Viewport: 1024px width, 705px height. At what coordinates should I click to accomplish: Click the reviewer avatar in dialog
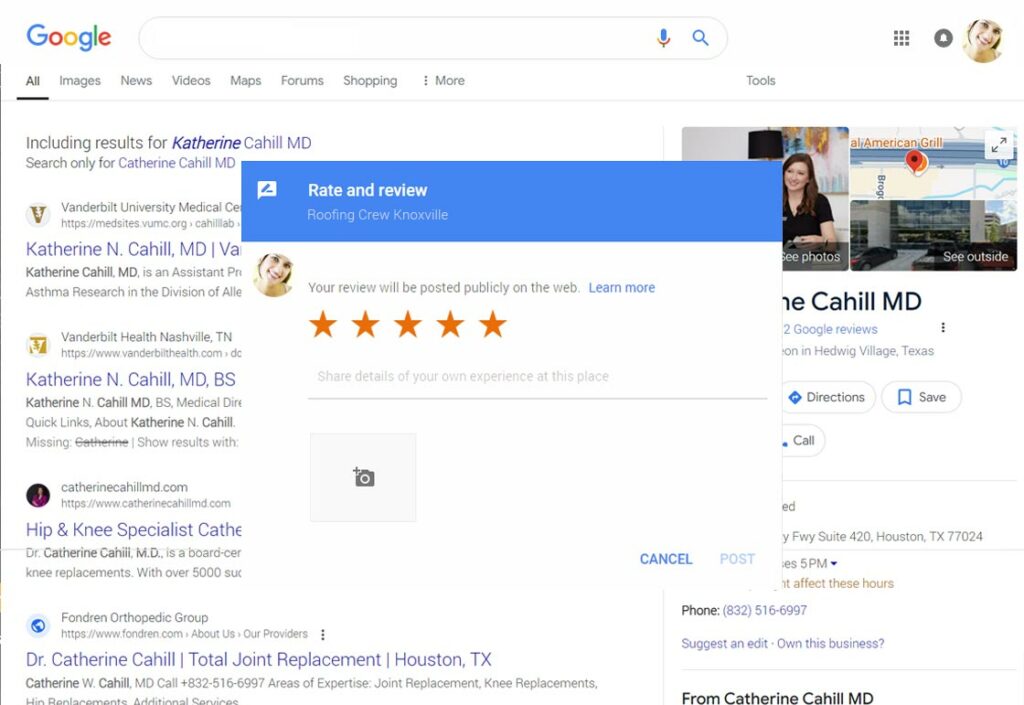(273, 275)
